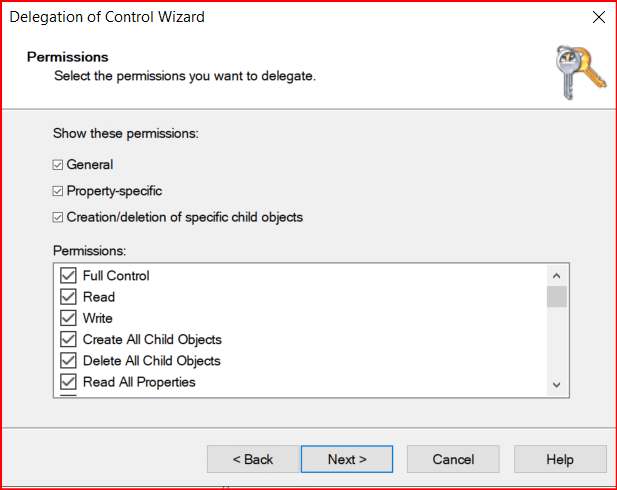Toggle Create All Child Objects permission

coord(69,340)
